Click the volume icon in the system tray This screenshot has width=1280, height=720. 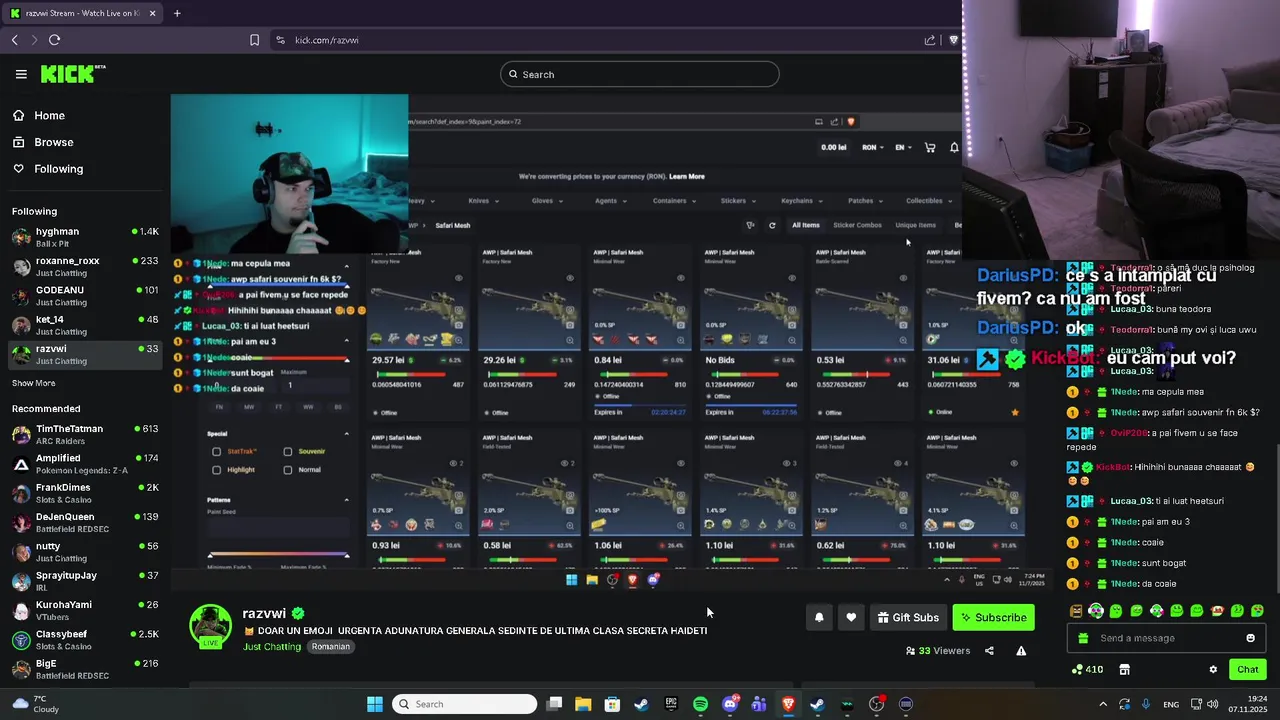click(1211, 704)
